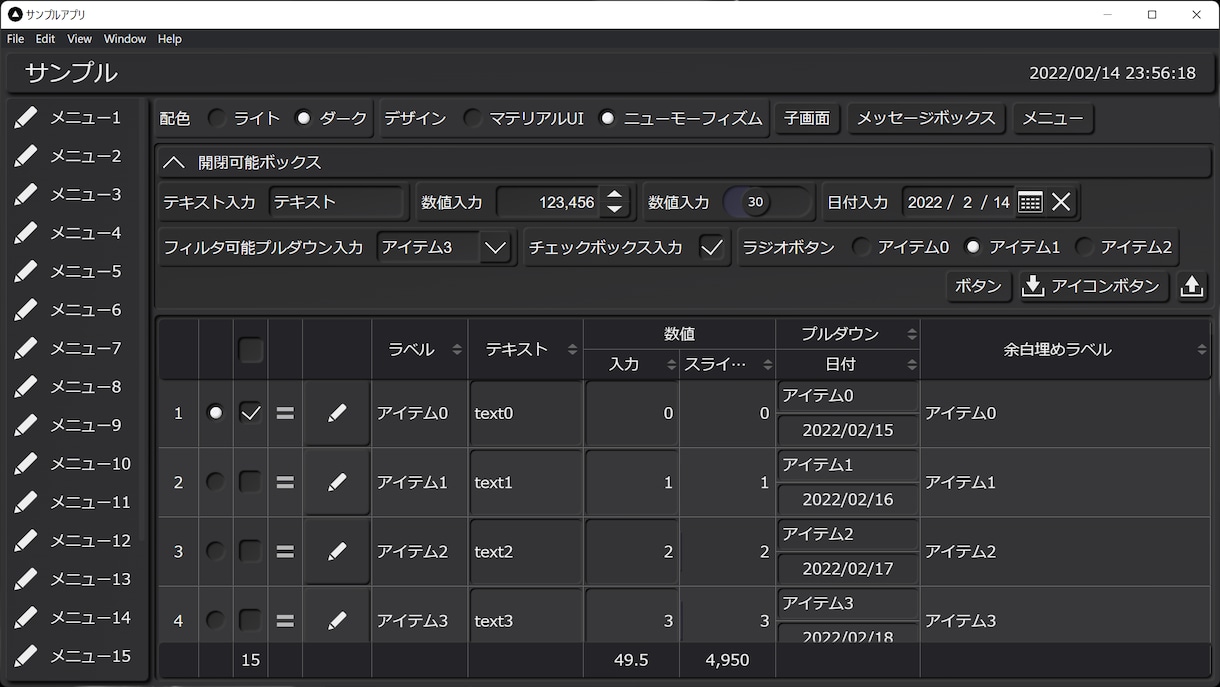The height and width of the screenshot is (687, 1220).
Task: Edit row 2 with its pencil button
Action: pyautogui.click(x=337, y=482)
